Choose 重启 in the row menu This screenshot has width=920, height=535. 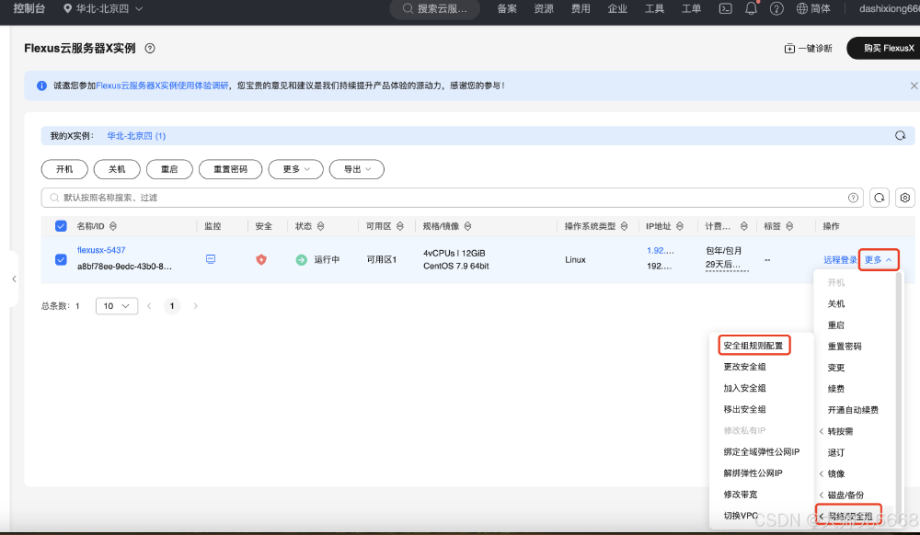(836, 324)
